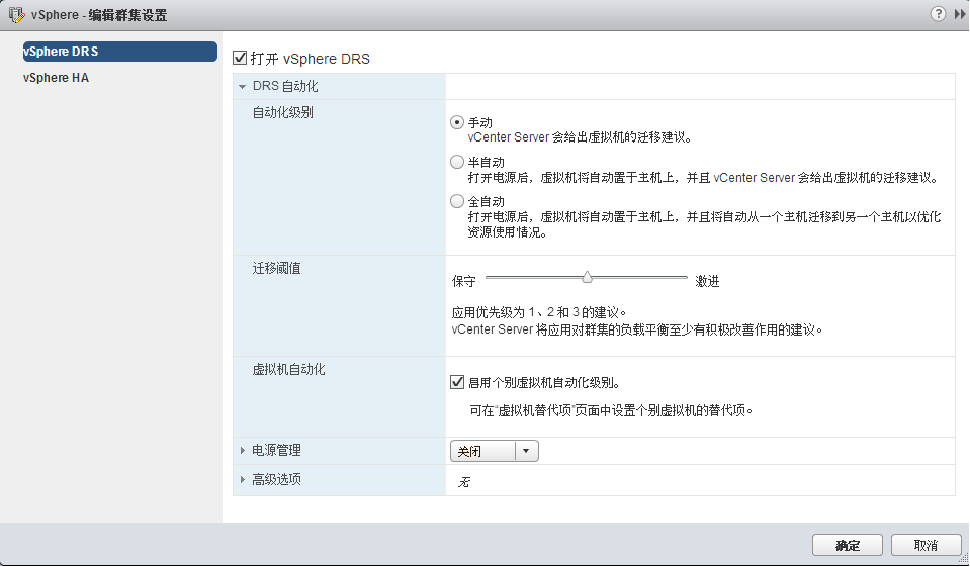Click the 虚拟机自动化 row label
Viewport: 970px width, 567px height.
click(288, 369)
